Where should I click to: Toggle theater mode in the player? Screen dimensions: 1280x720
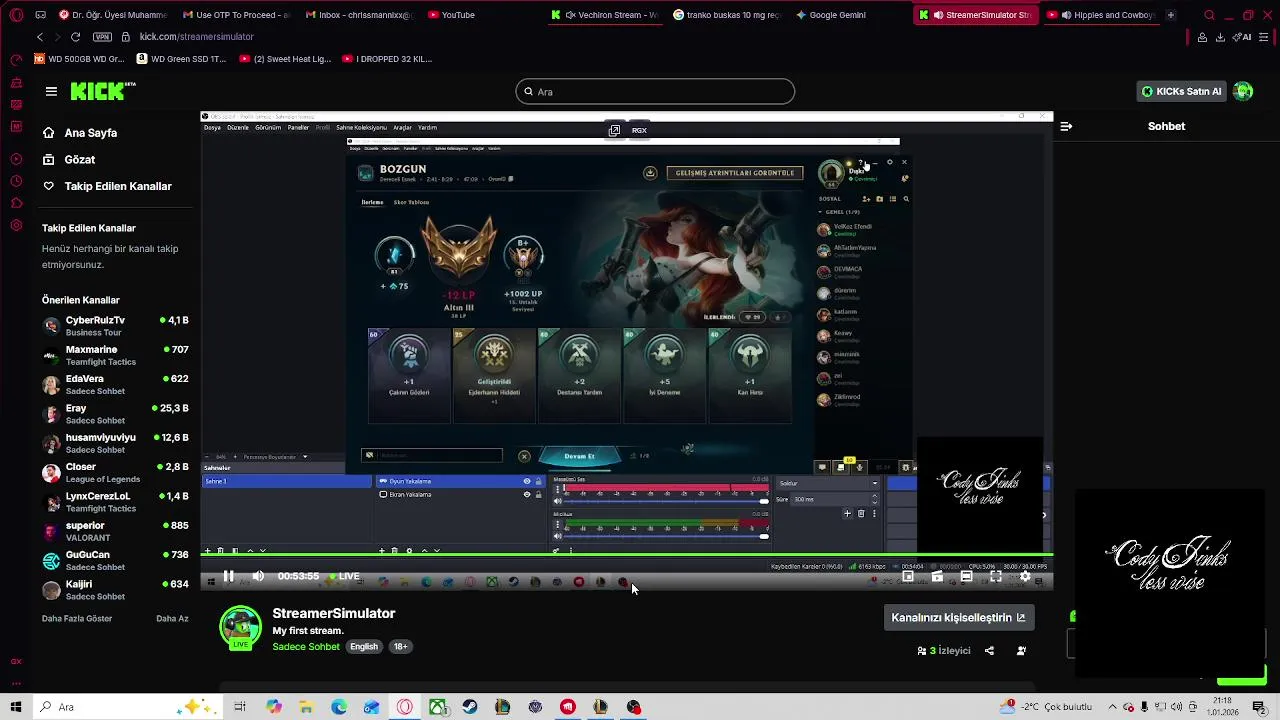[x=966, y=577]
